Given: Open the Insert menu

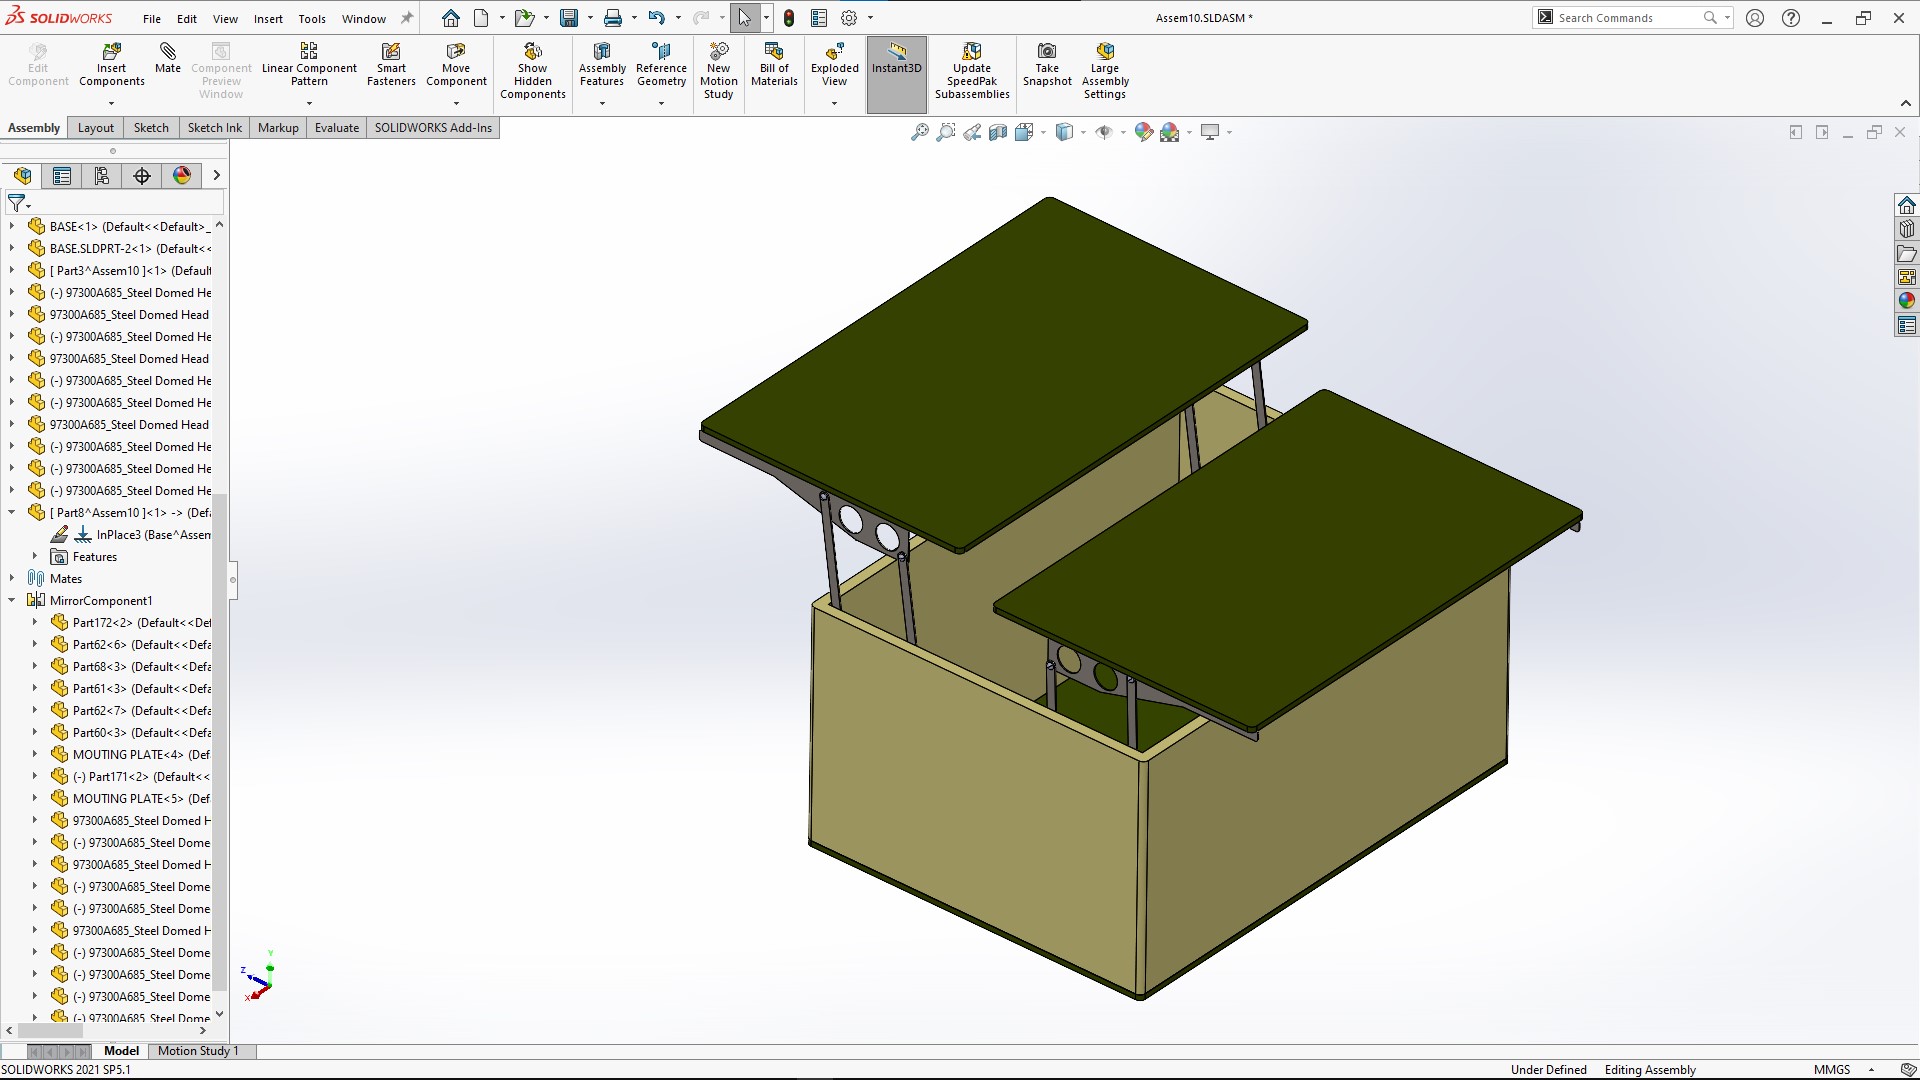Looking at the screenshot, I should point(267,18).
